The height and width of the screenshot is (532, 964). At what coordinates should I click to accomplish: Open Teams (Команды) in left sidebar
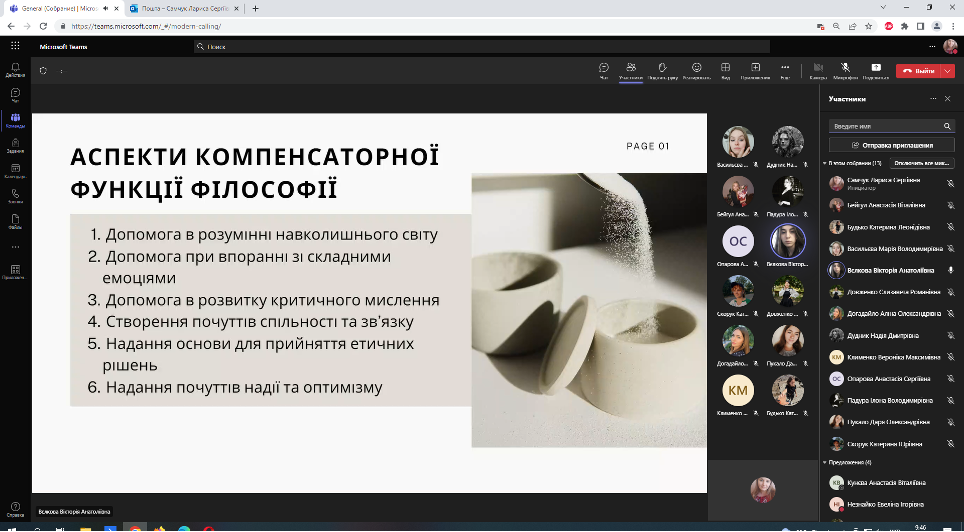pyautogui.click(x=15, y=121)
